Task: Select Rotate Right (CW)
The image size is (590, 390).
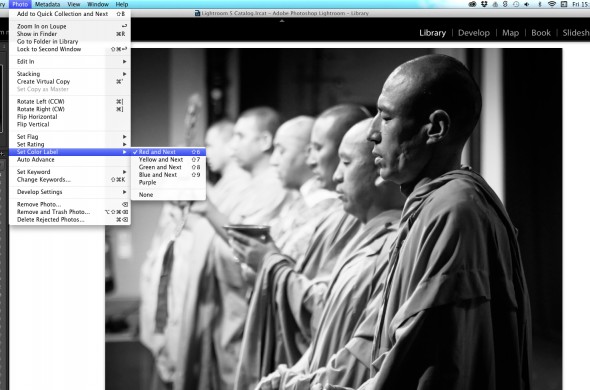Action: pos(70,109)
